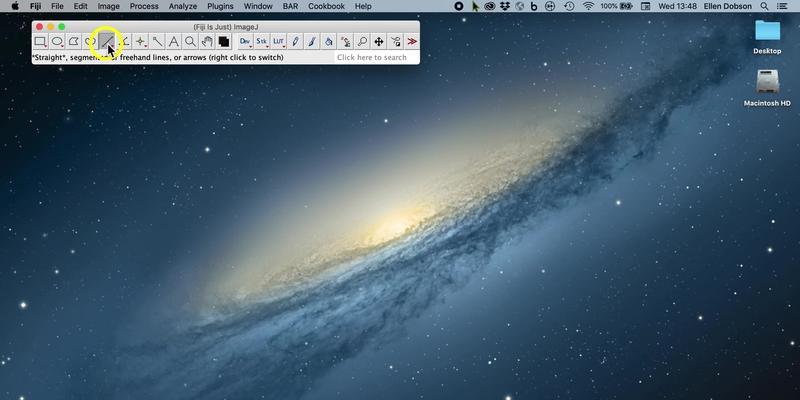The height and width of the screenshot is (400, 800).
Task: Open Notification Center list icon
Action: (x=782, y=6)
